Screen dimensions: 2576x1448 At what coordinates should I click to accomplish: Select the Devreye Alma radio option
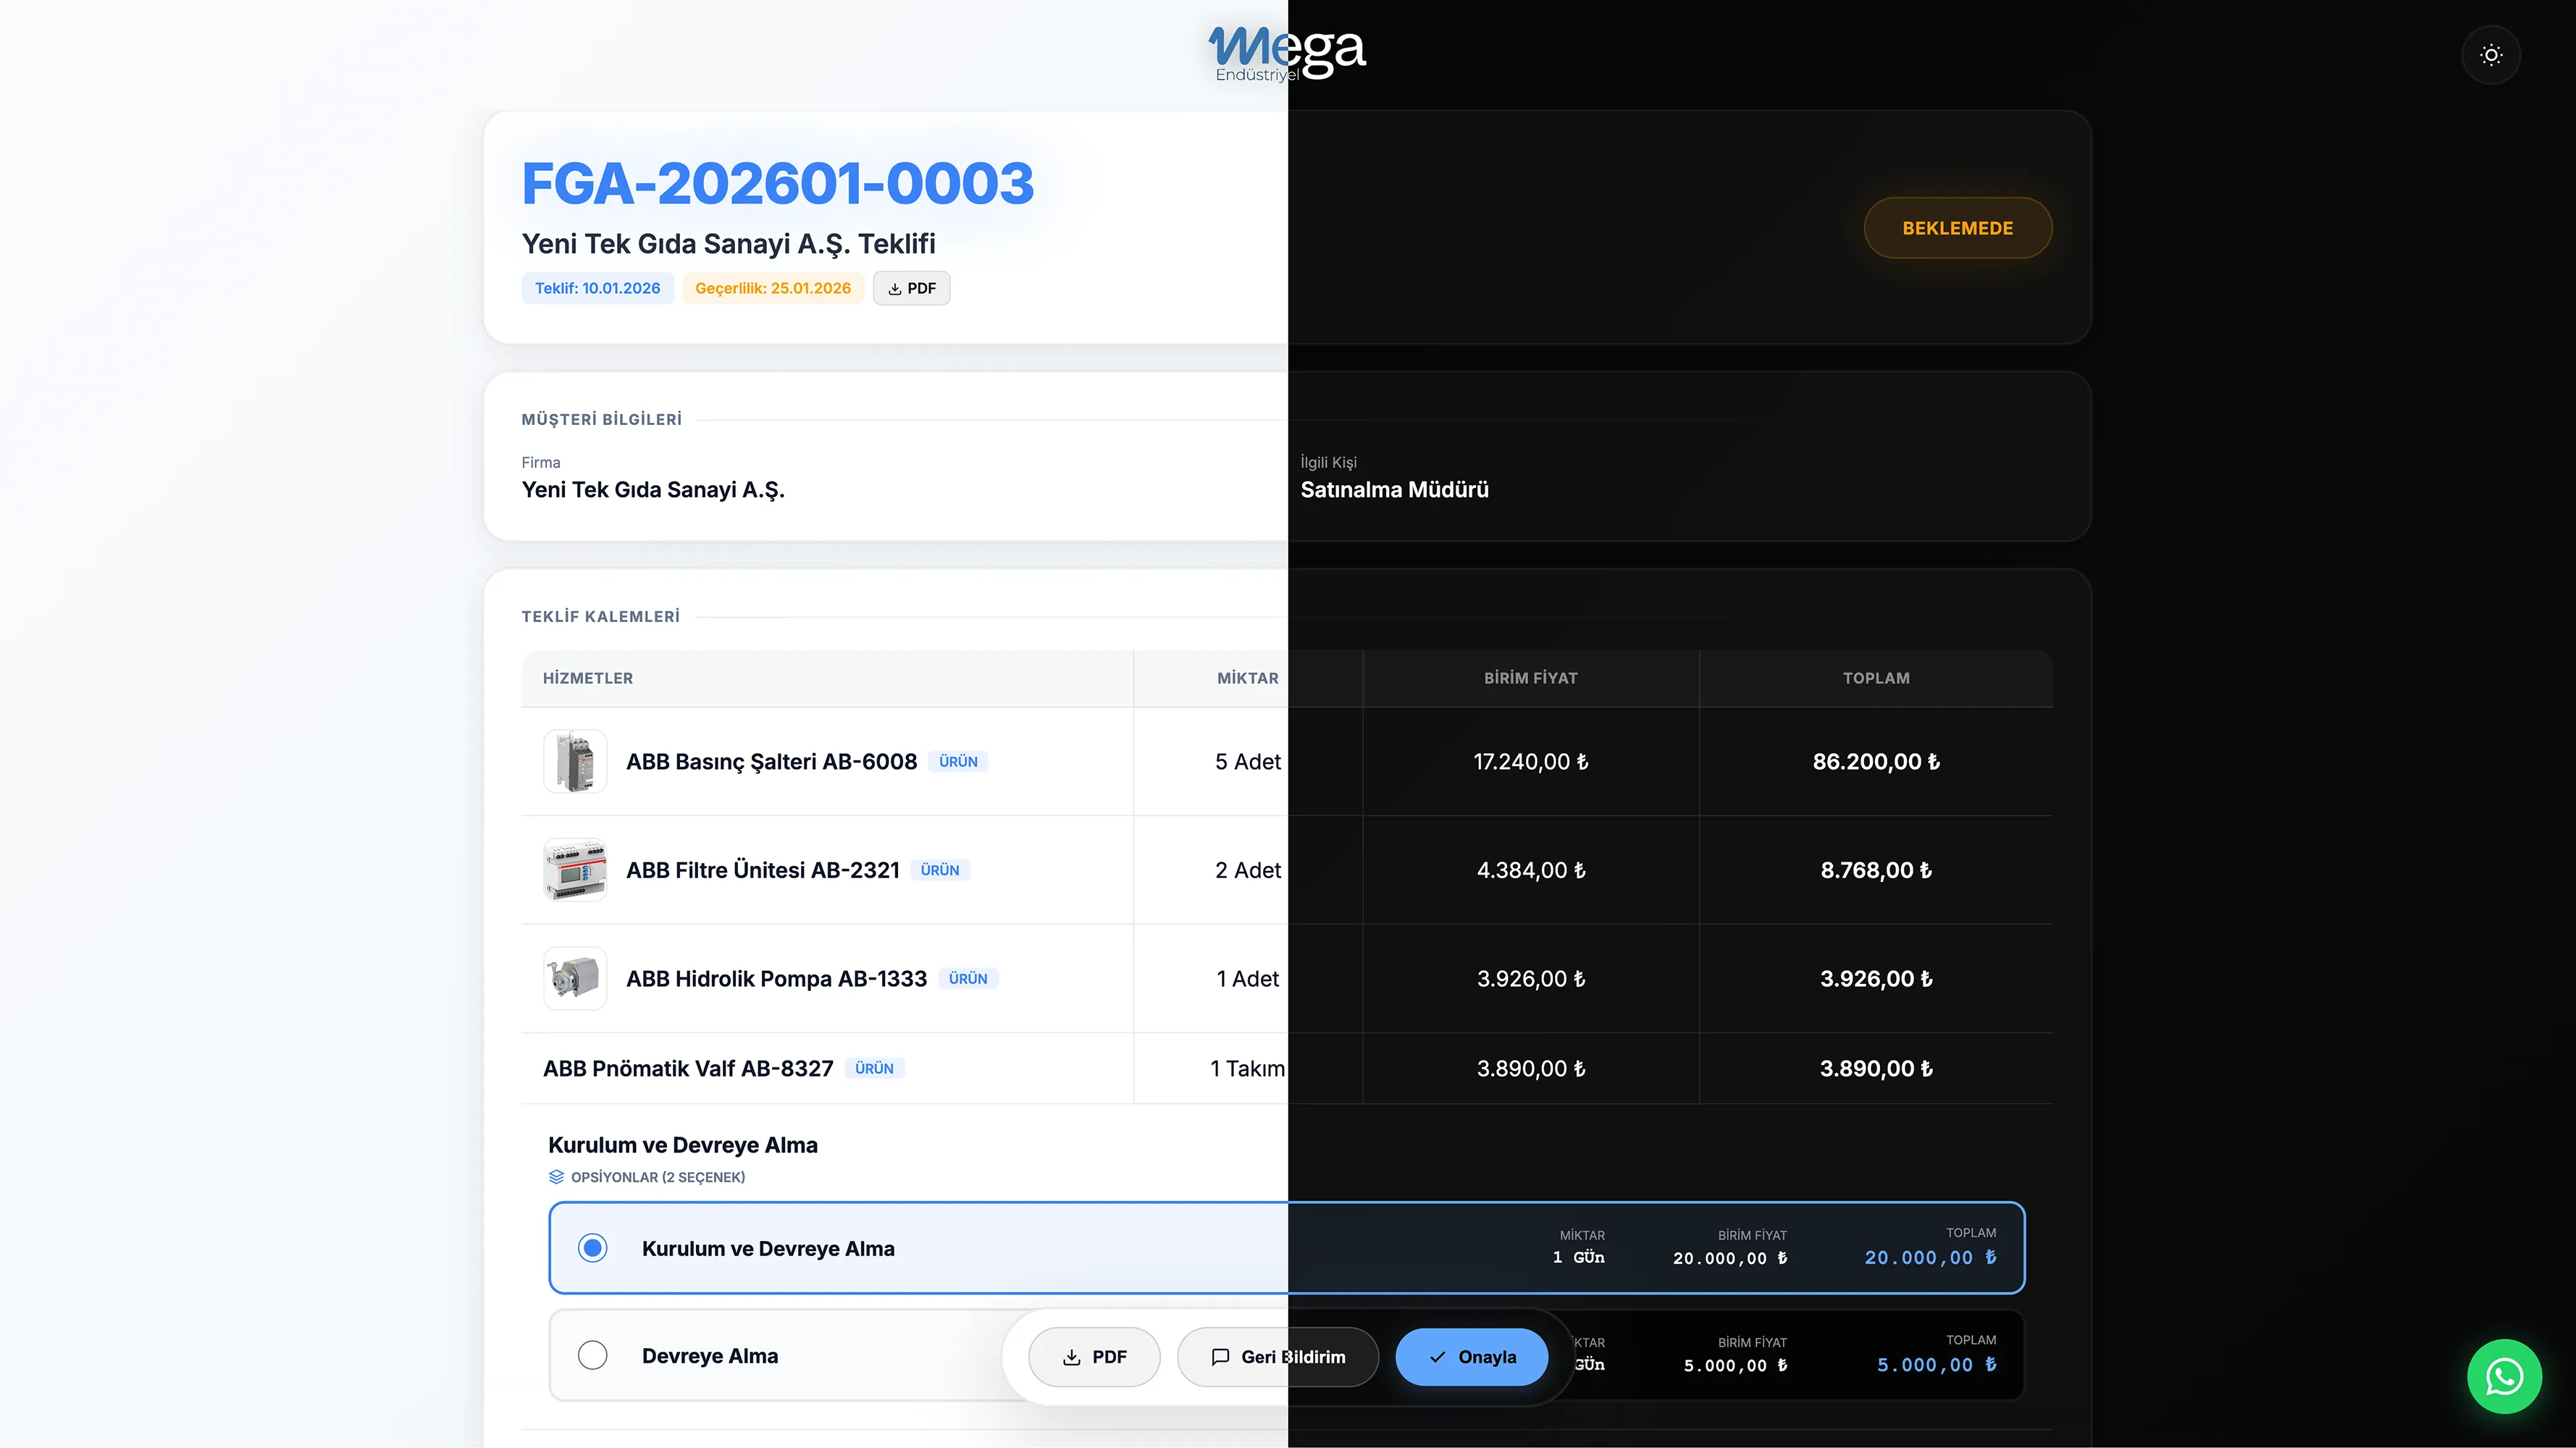click(x=593, y=1355)
